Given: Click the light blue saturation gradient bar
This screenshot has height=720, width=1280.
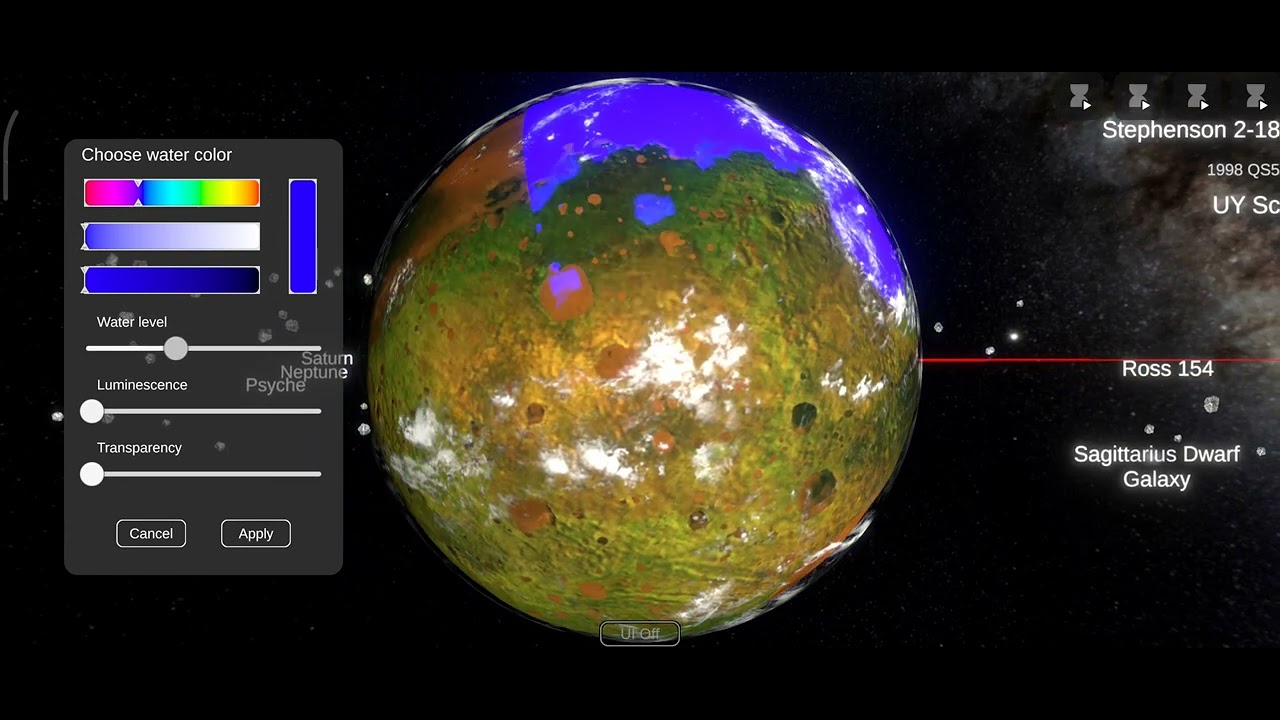Looking at the screenshot, I should click(172, 236).
